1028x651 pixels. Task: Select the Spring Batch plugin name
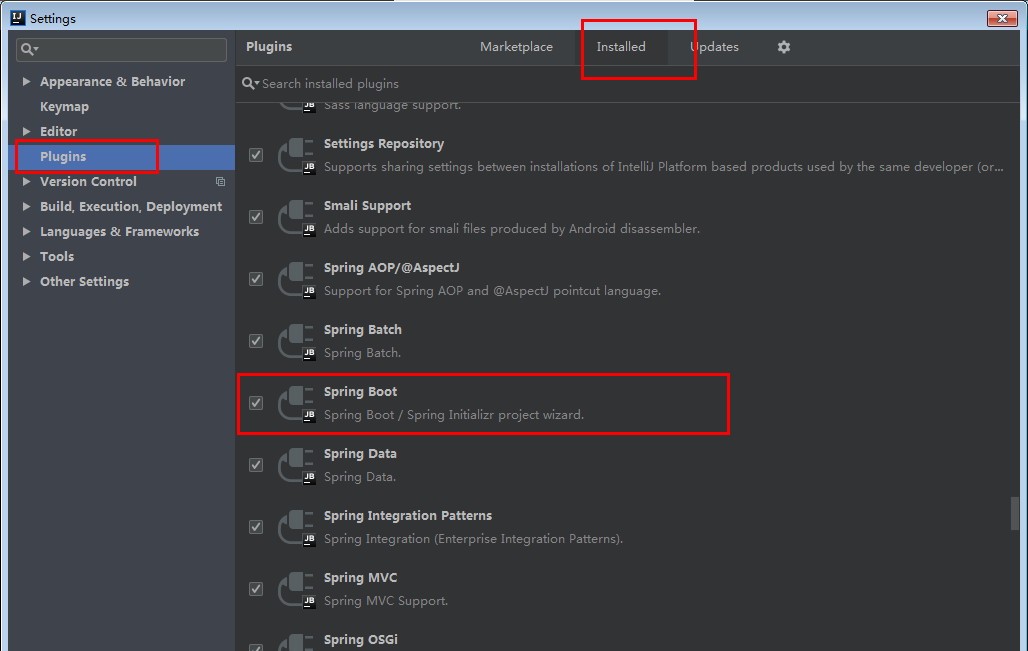click(363, 330)
